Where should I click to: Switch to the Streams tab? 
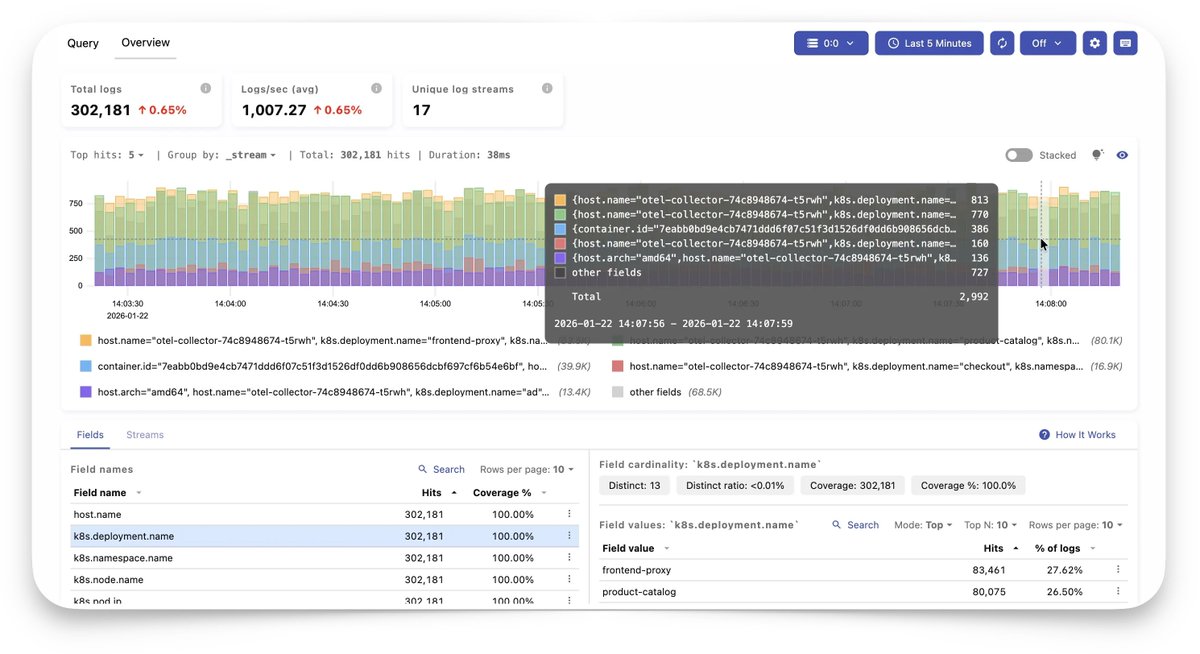click(145, 435)
